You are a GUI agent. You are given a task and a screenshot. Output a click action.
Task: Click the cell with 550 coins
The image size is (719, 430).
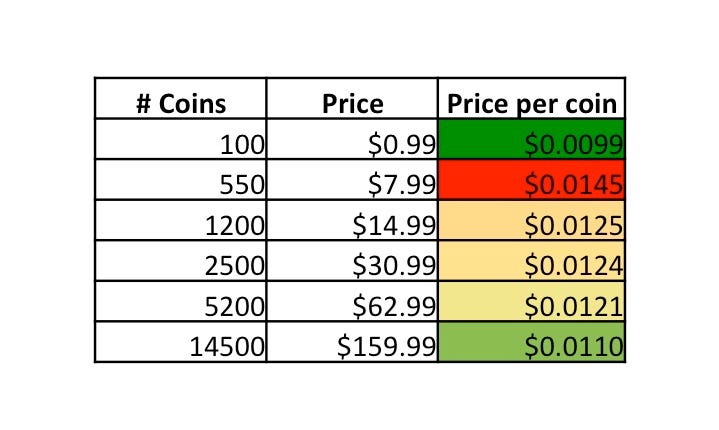[x=180, y=179]
